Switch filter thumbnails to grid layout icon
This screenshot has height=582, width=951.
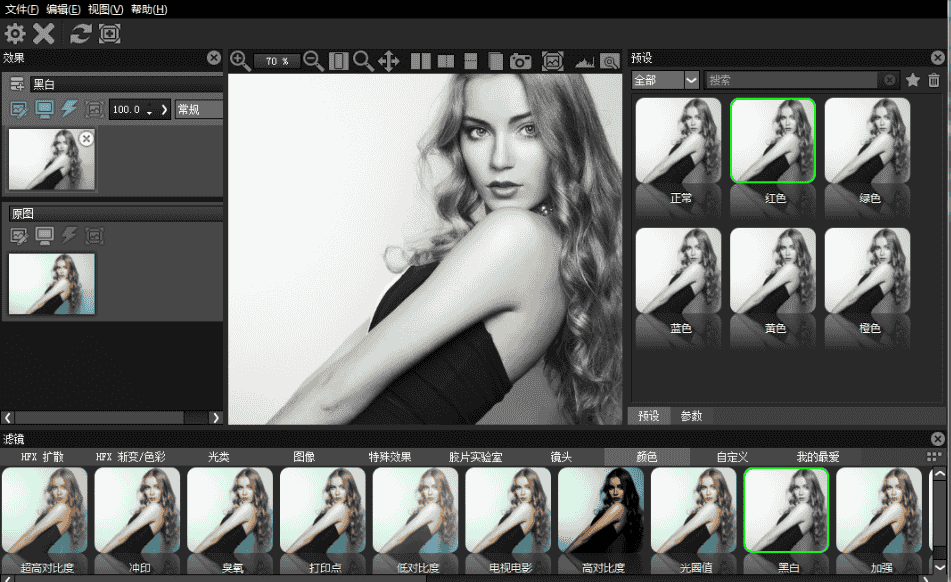[934, 456]
